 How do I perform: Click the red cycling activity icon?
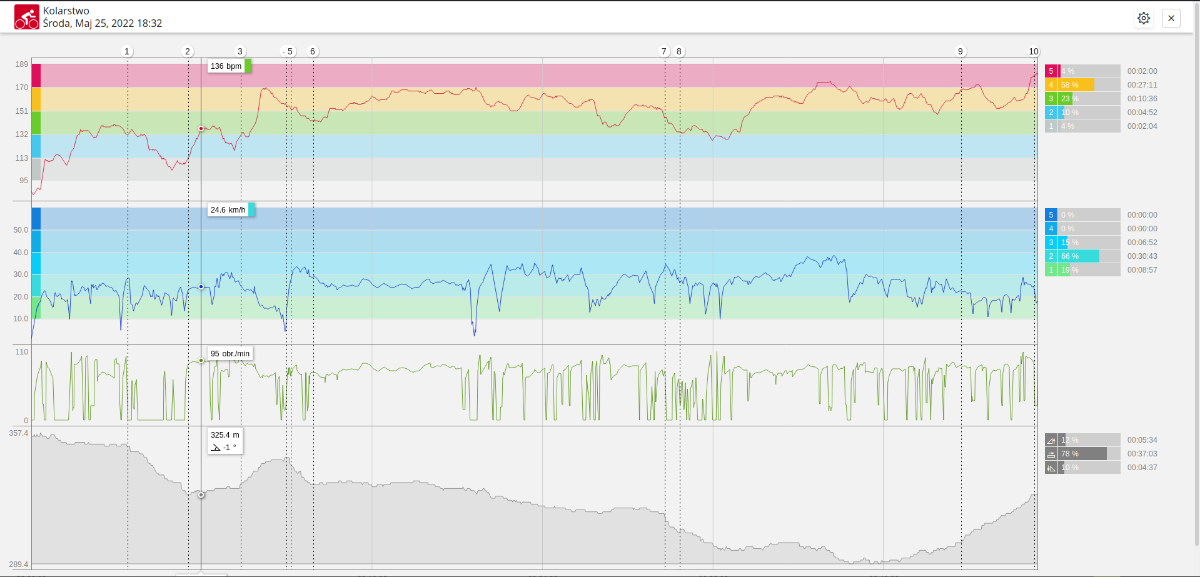(26, 17)
